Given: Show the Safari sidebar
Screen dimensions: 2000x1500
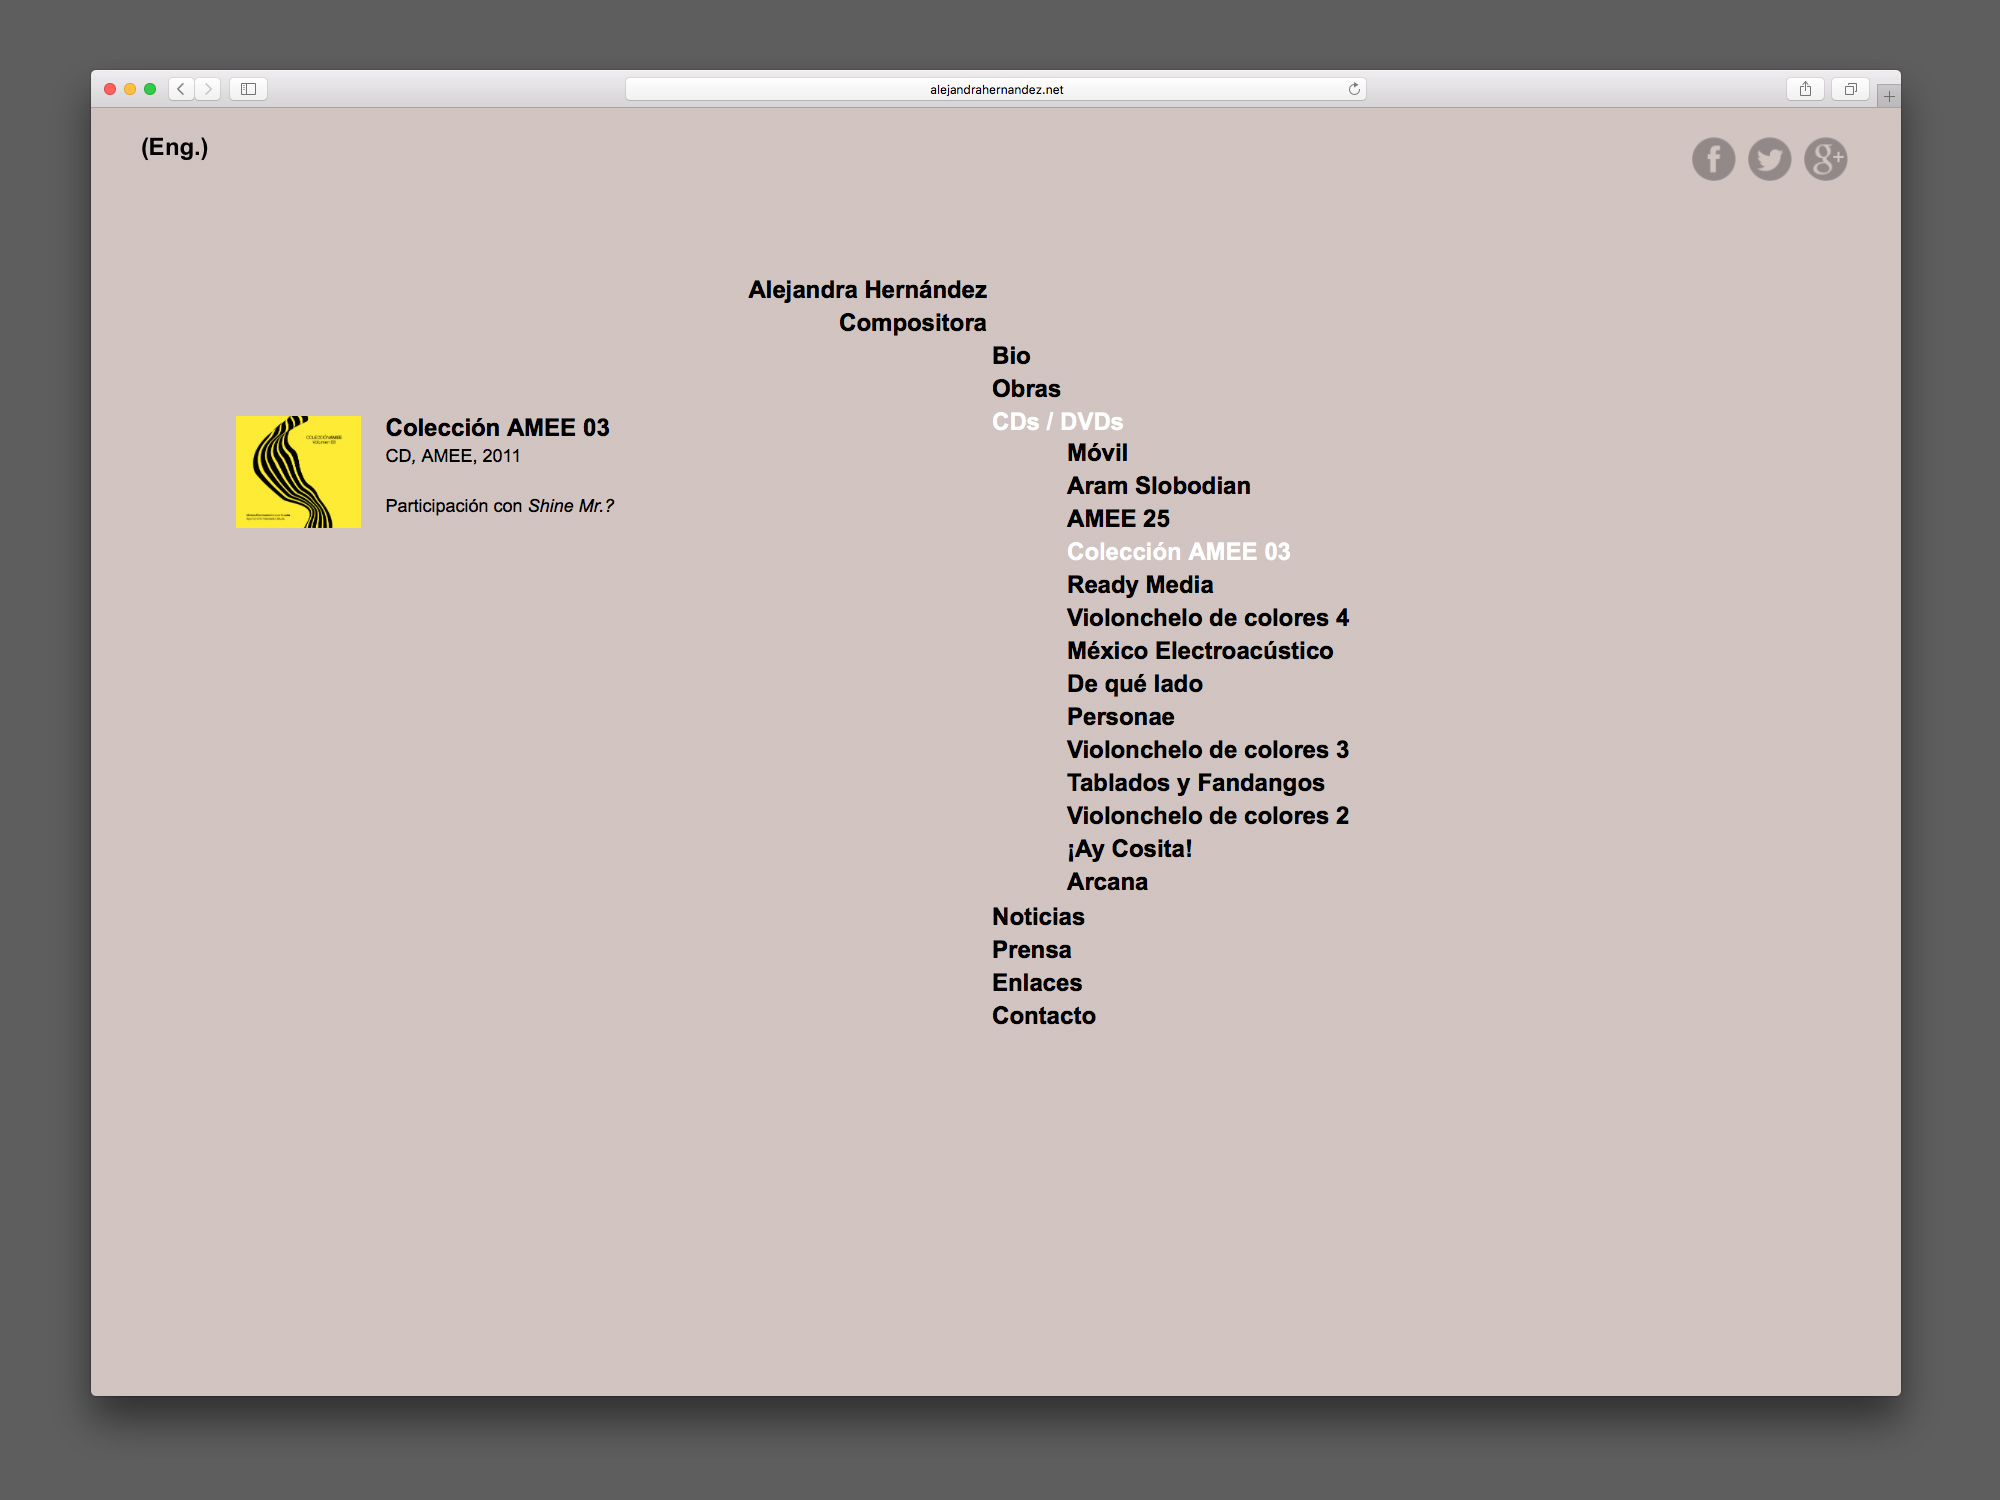Looking at the screenshot, I should pos(248,89).
